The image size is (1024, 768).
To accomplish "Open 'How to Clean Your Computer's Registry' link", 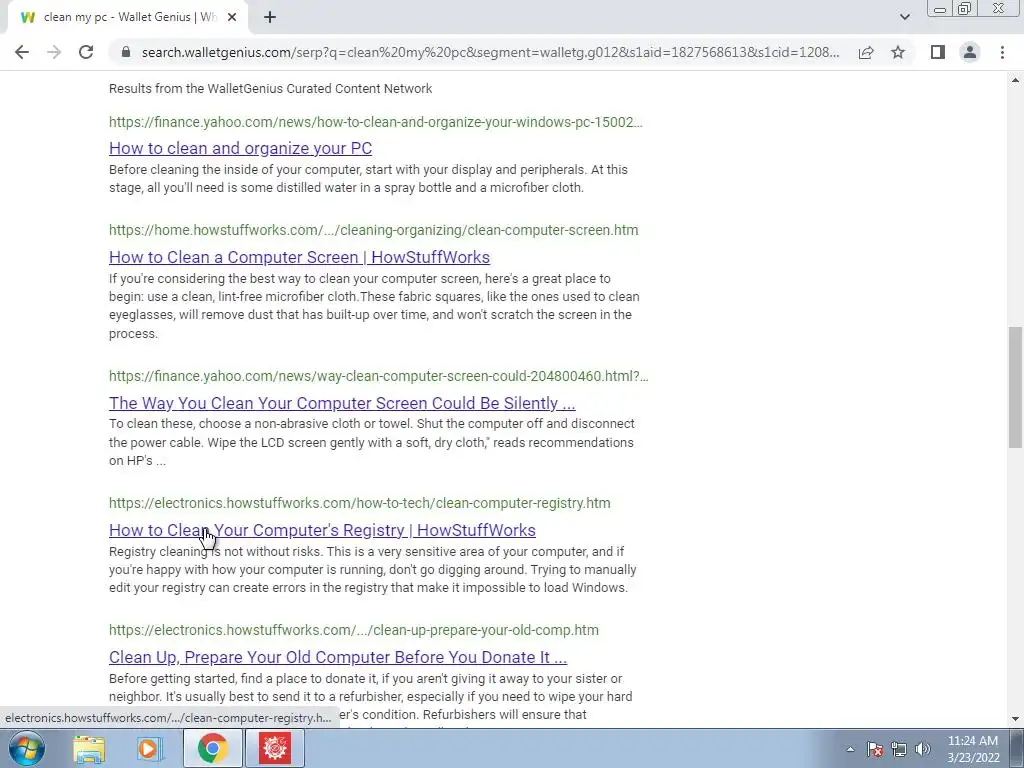I will point(322,530).
